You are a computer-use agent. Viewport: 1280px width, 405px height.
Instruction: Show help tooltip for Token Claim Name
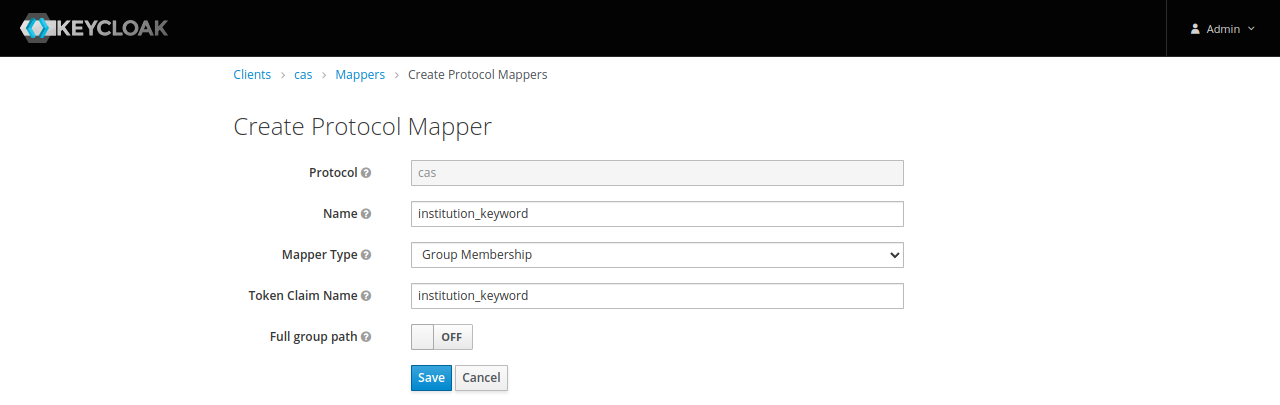tap(366, 296)
